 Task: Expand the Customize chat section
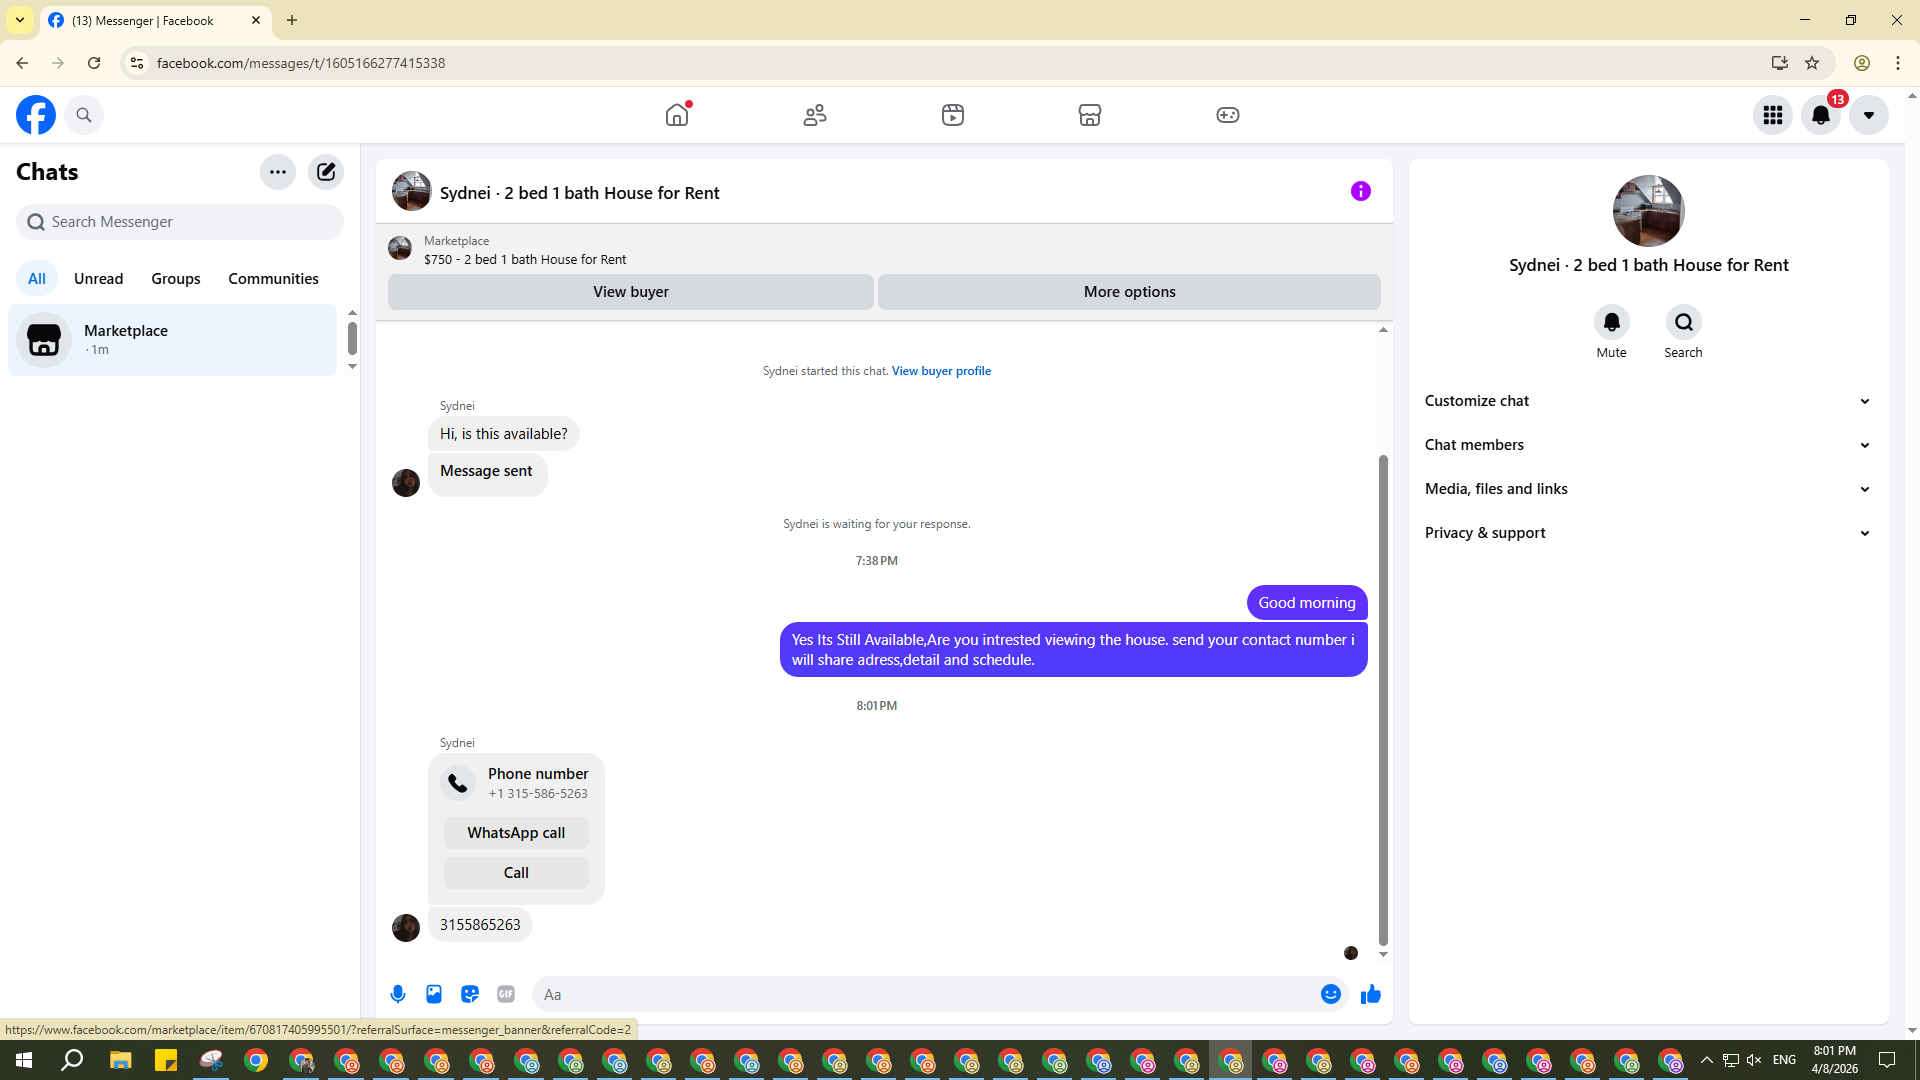point(1648,401)
